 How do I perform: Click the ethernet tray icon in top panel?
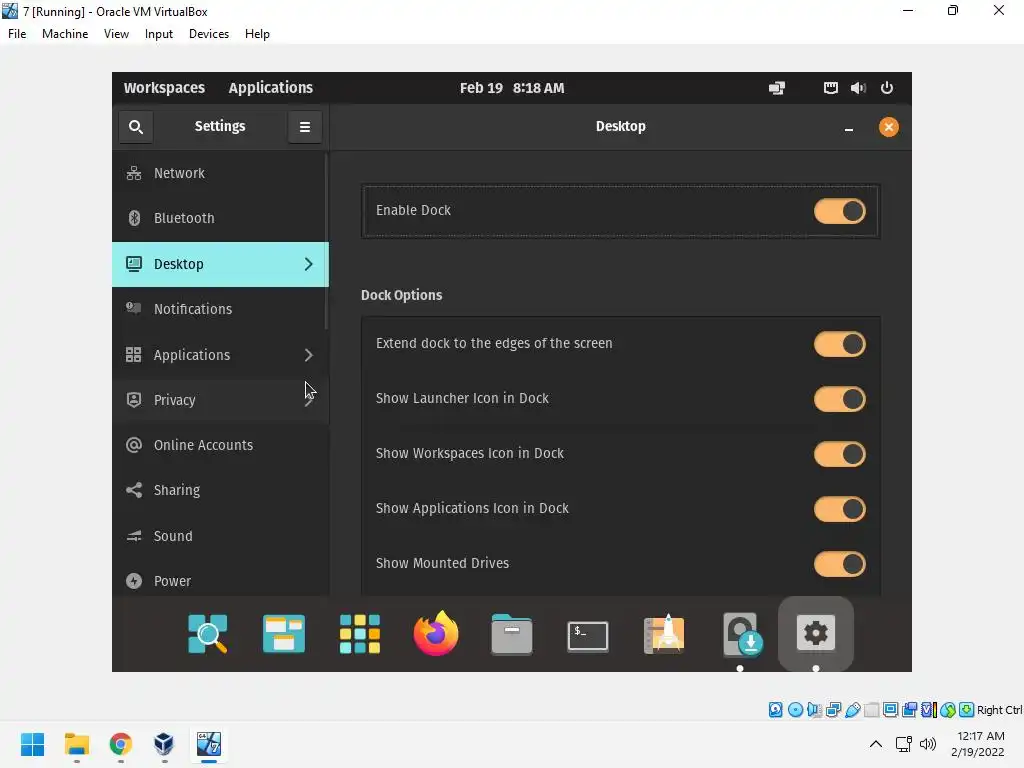point(831,88)
